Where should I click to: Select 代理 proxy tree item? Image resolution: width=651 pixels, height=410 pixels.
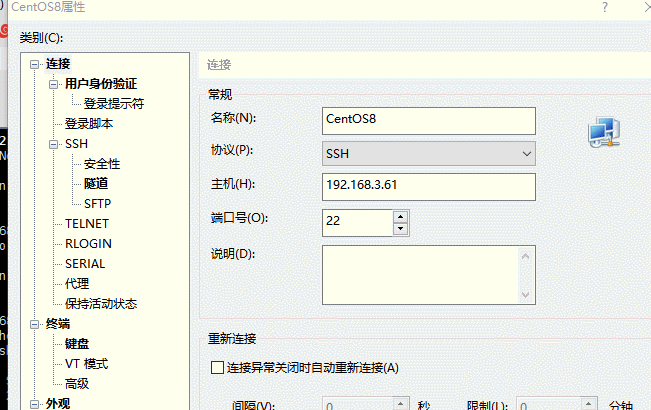(77, 283)
